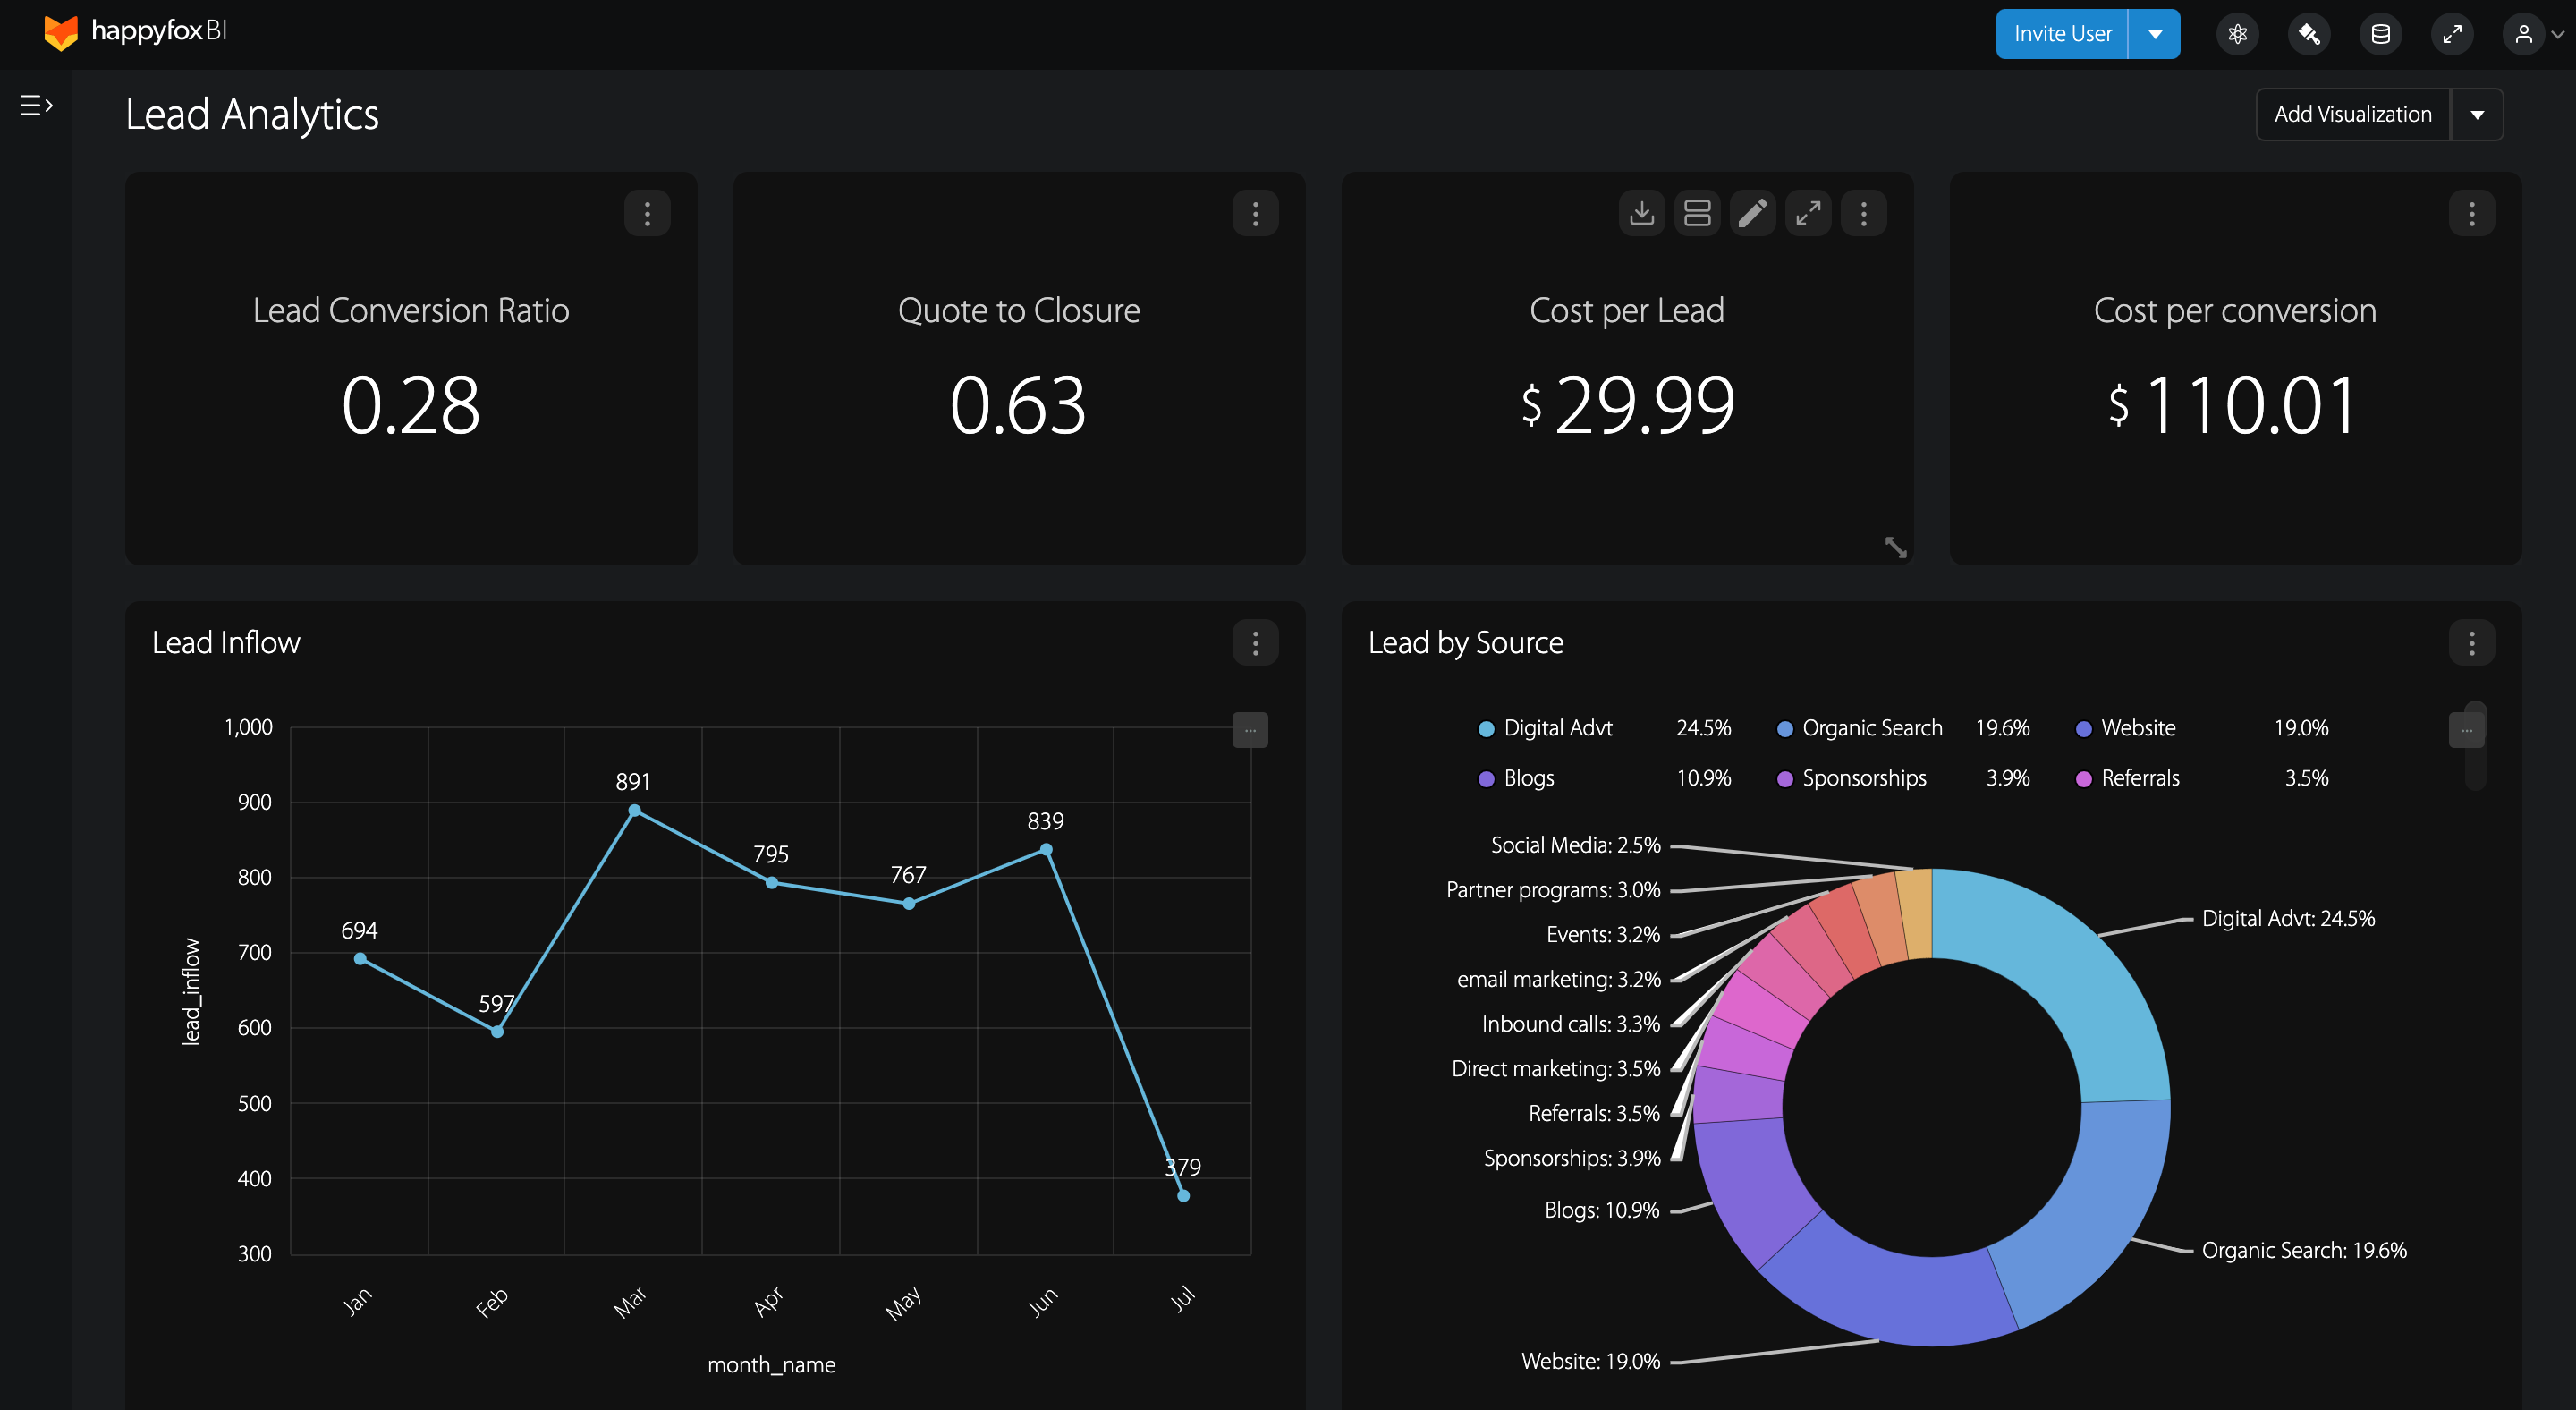
Task: Click the Jun data point 839
Action: [x=1046, y=849]
